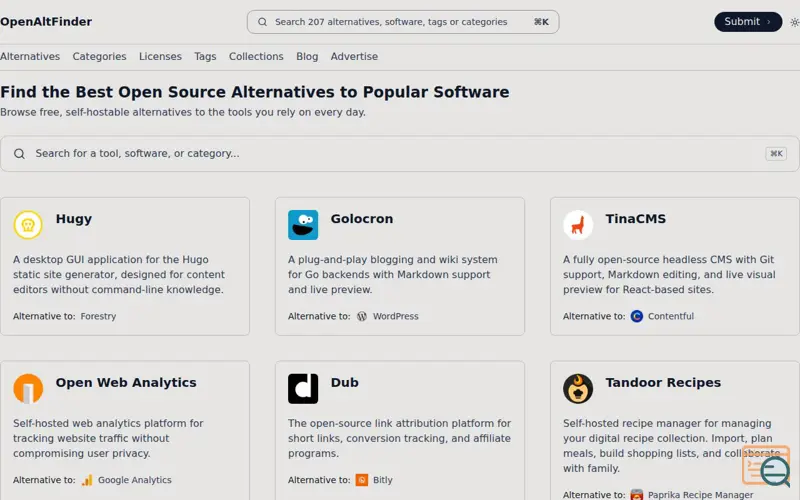Screen dimensions: 800x500
Task: Click the TinaCMS llama icon
Action: pos(578,225)
